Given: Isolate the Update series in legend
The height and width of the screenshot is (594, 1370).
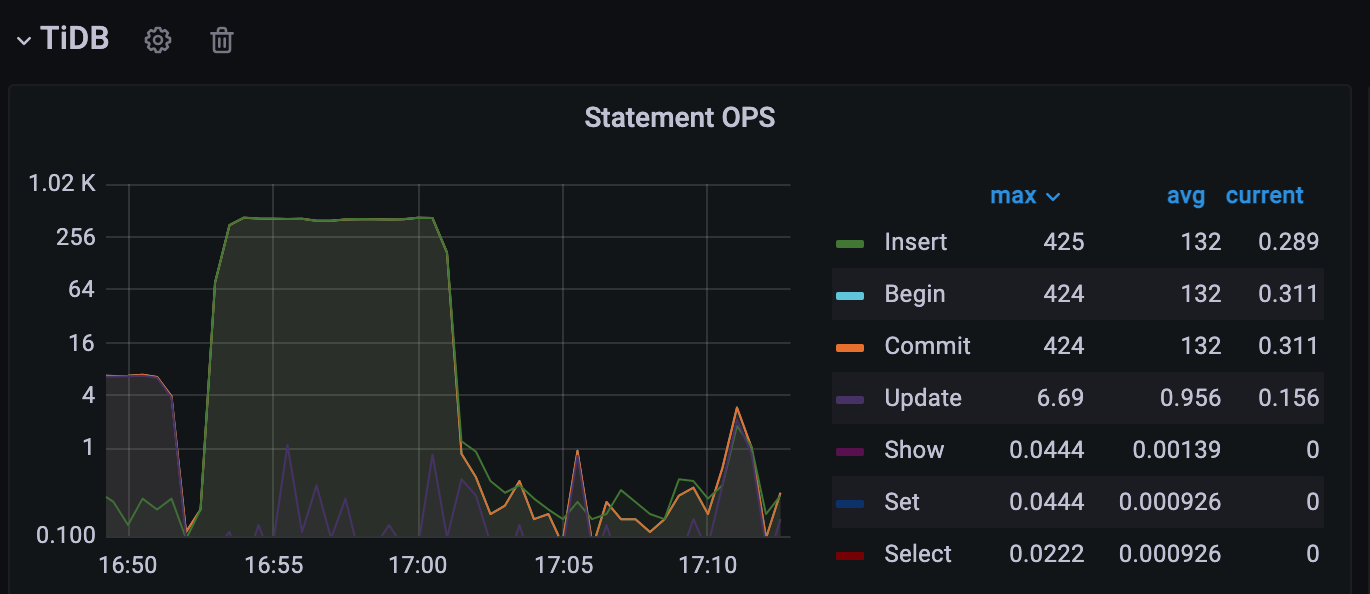Looking at the screenshot, I should [x=923, y=398].
